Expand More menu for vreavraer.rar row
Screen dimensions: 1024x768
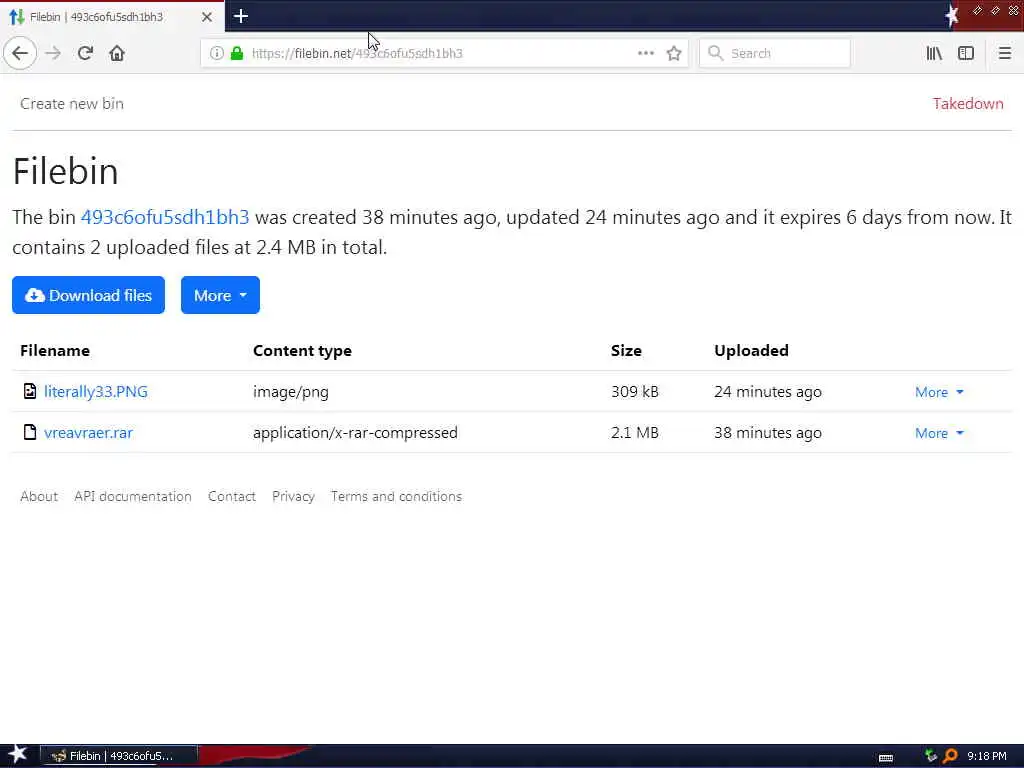(939, 433)
